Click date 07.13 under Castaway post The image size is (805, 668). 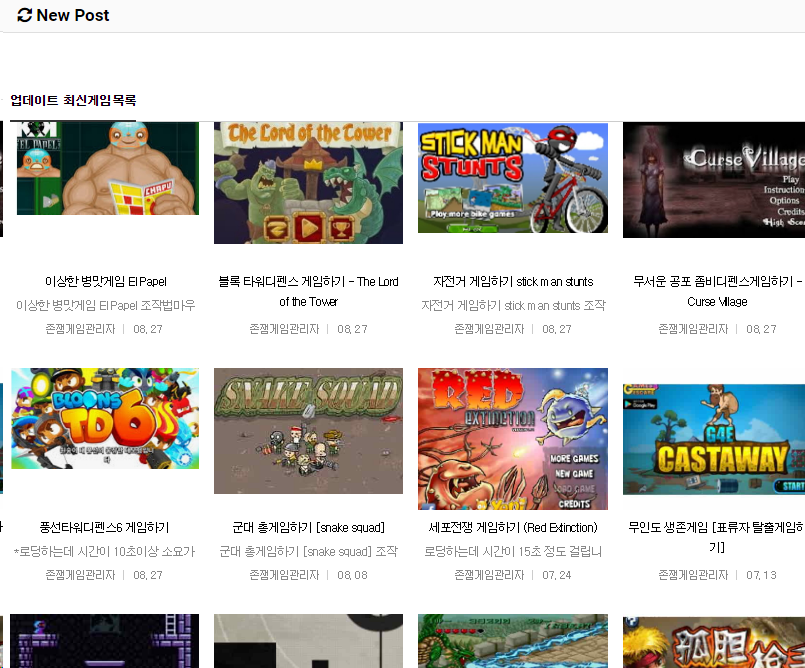point(761,575)
